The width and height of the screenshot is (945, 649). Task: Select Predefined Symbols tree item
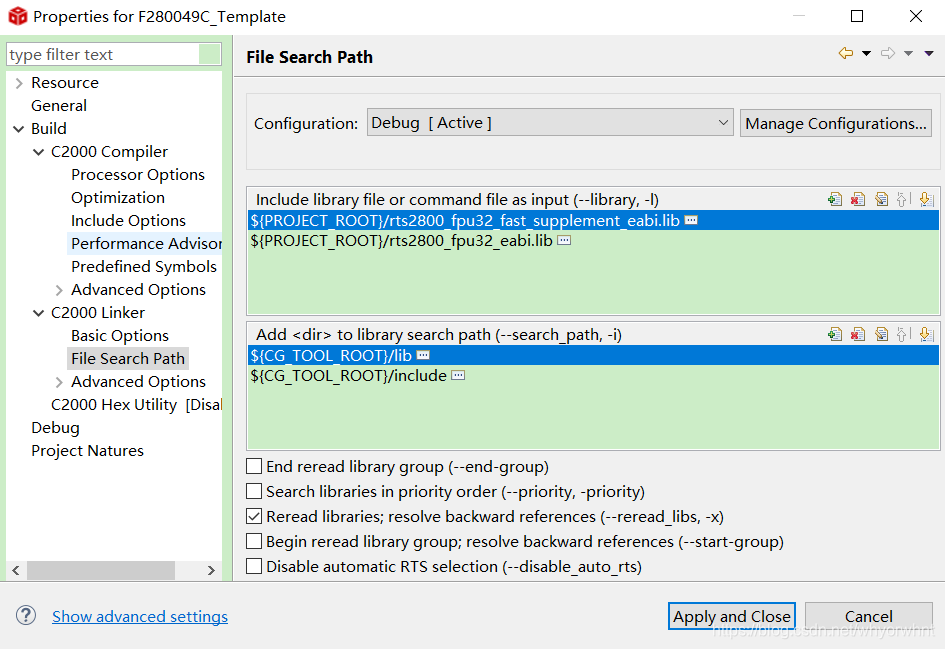[x=144, y=266]
